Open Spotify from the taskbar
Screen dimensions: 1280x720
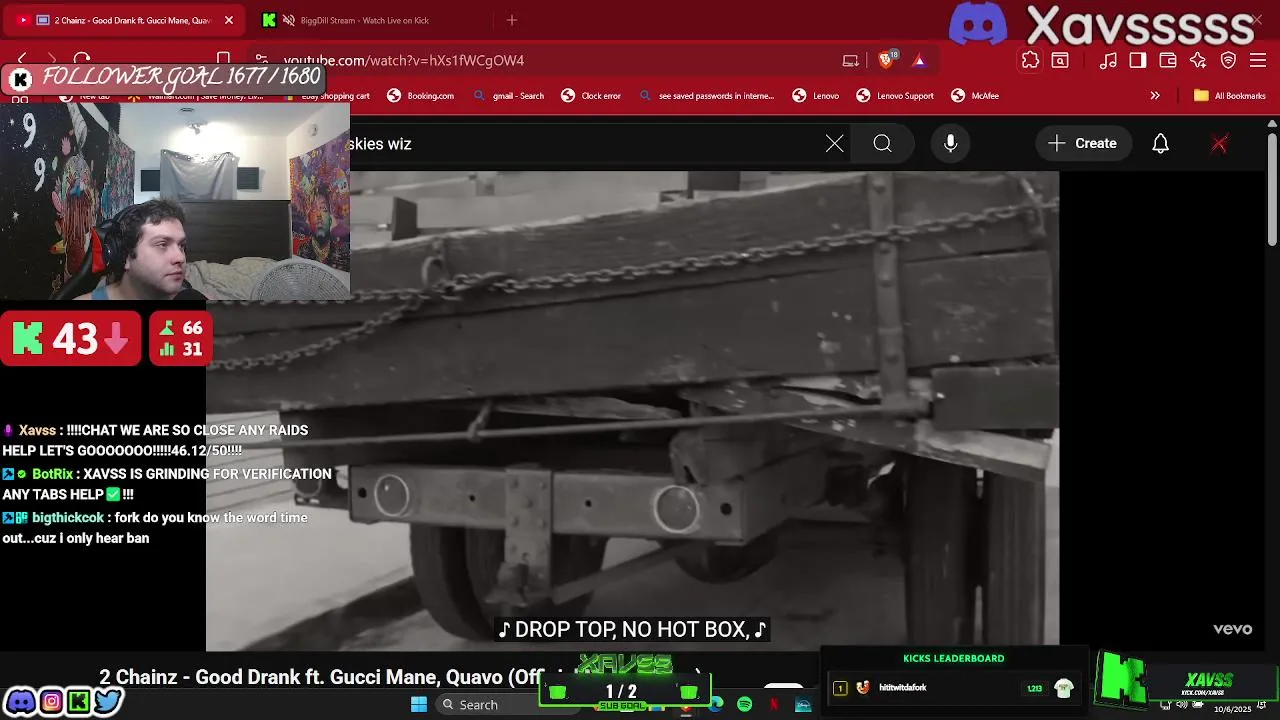click(744, 705)
